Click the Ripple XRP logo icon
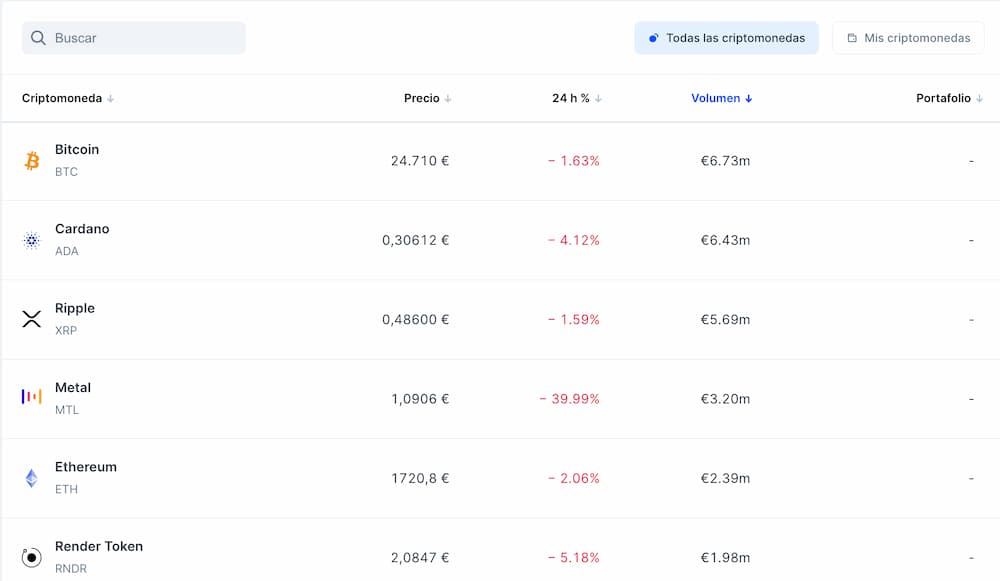The height and width of the screenshot is (581, 1000). (32, 319)
